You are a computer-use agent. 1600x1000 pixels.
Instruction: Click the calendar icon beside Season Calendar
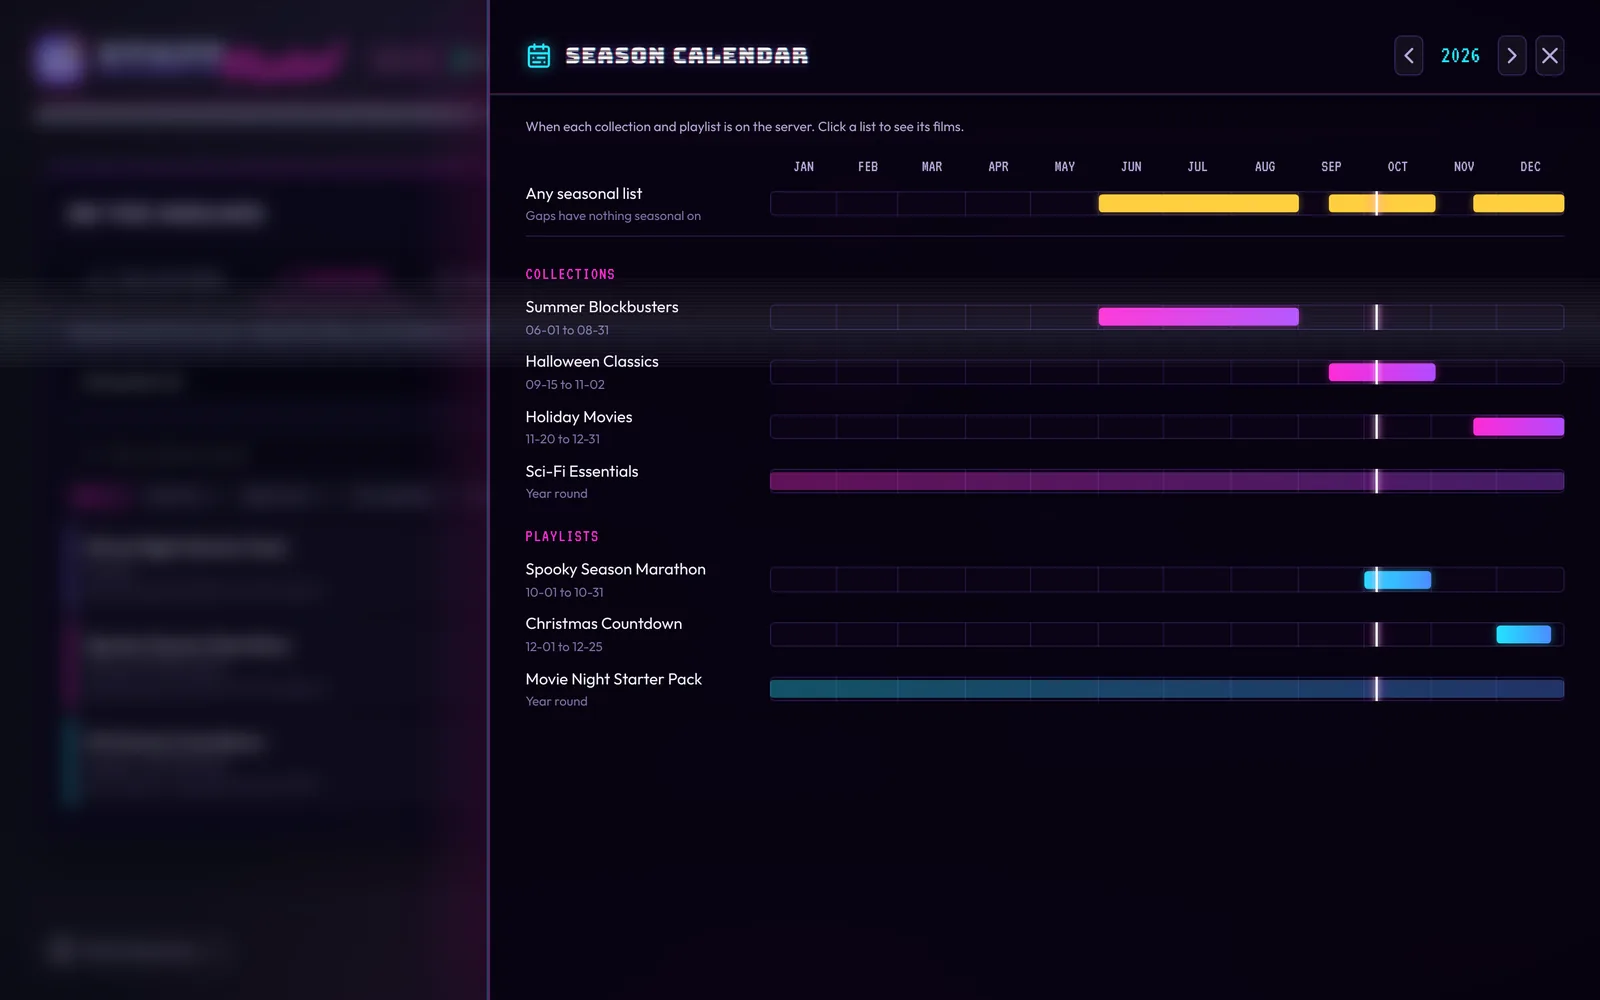point(538,56)
